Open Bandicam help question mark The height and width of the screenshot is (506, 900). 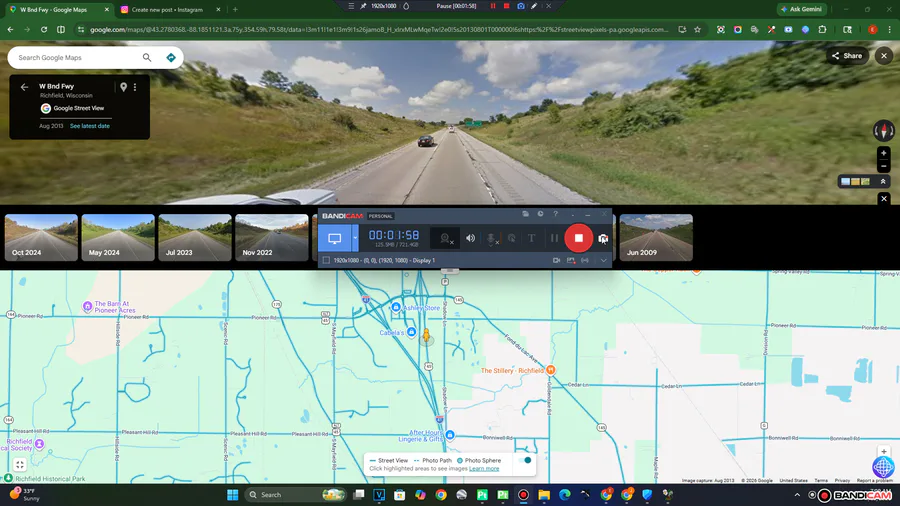[x=555, y=214]
